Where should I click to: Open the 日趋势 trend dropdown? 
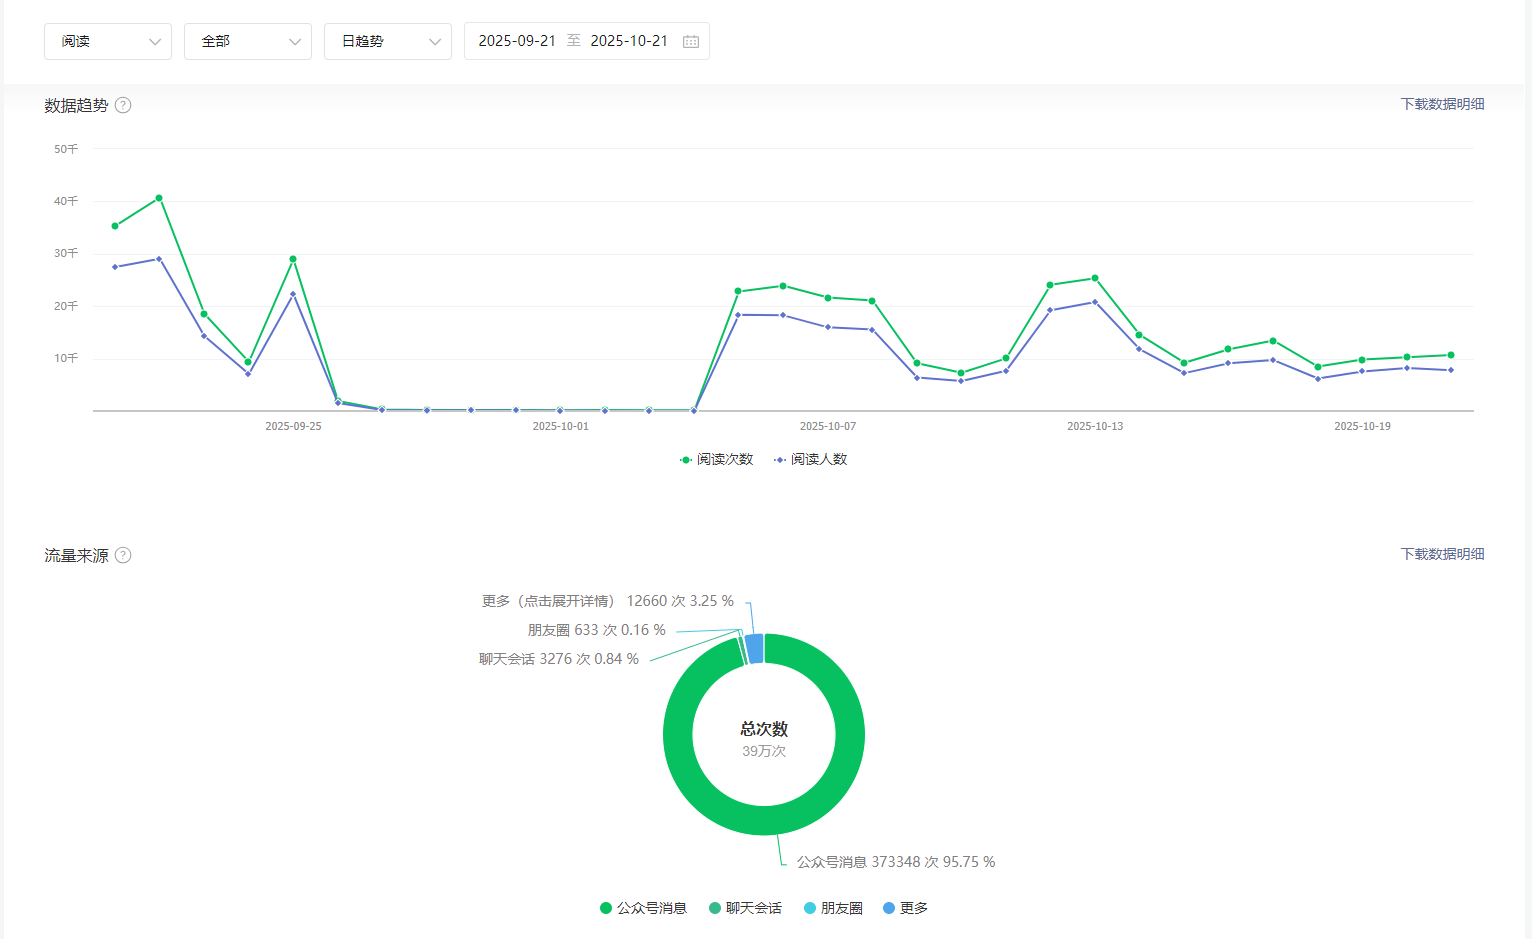tap(388, 41)
